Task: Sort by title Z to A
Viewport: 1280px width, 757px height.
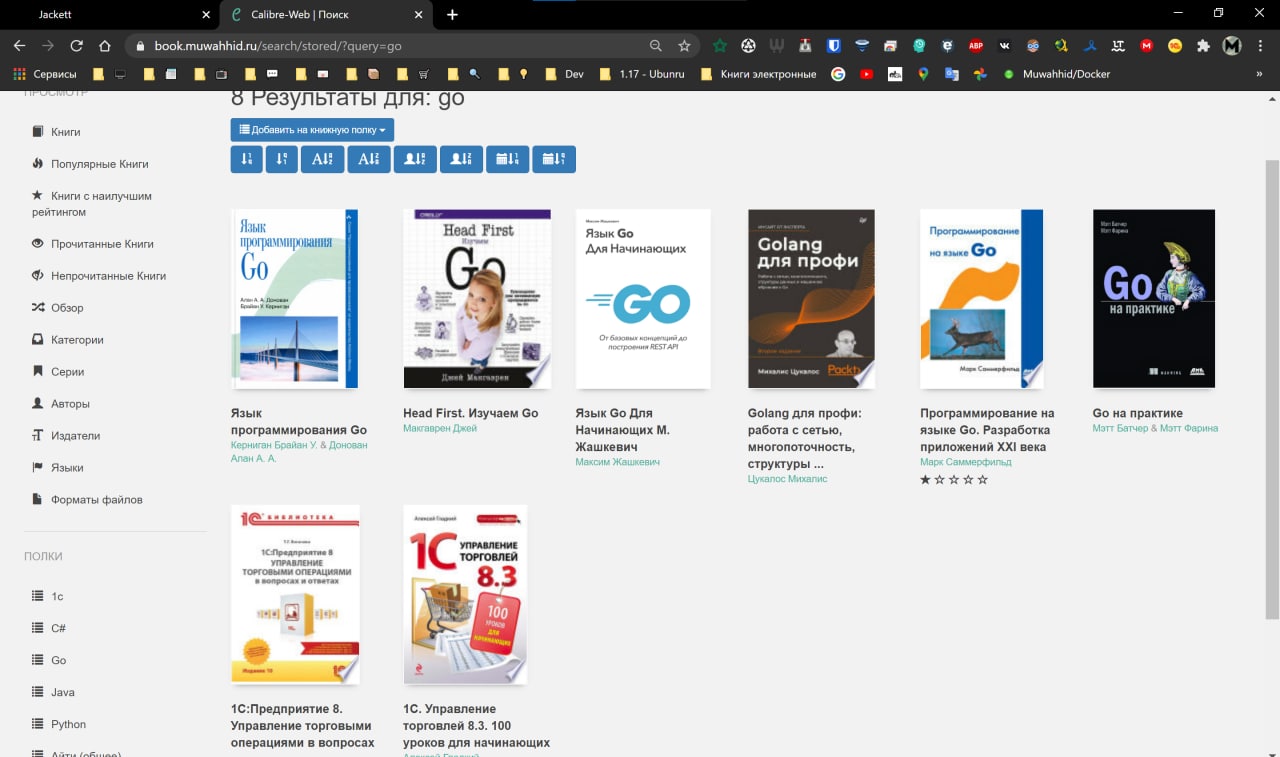Action: [369, 159]
